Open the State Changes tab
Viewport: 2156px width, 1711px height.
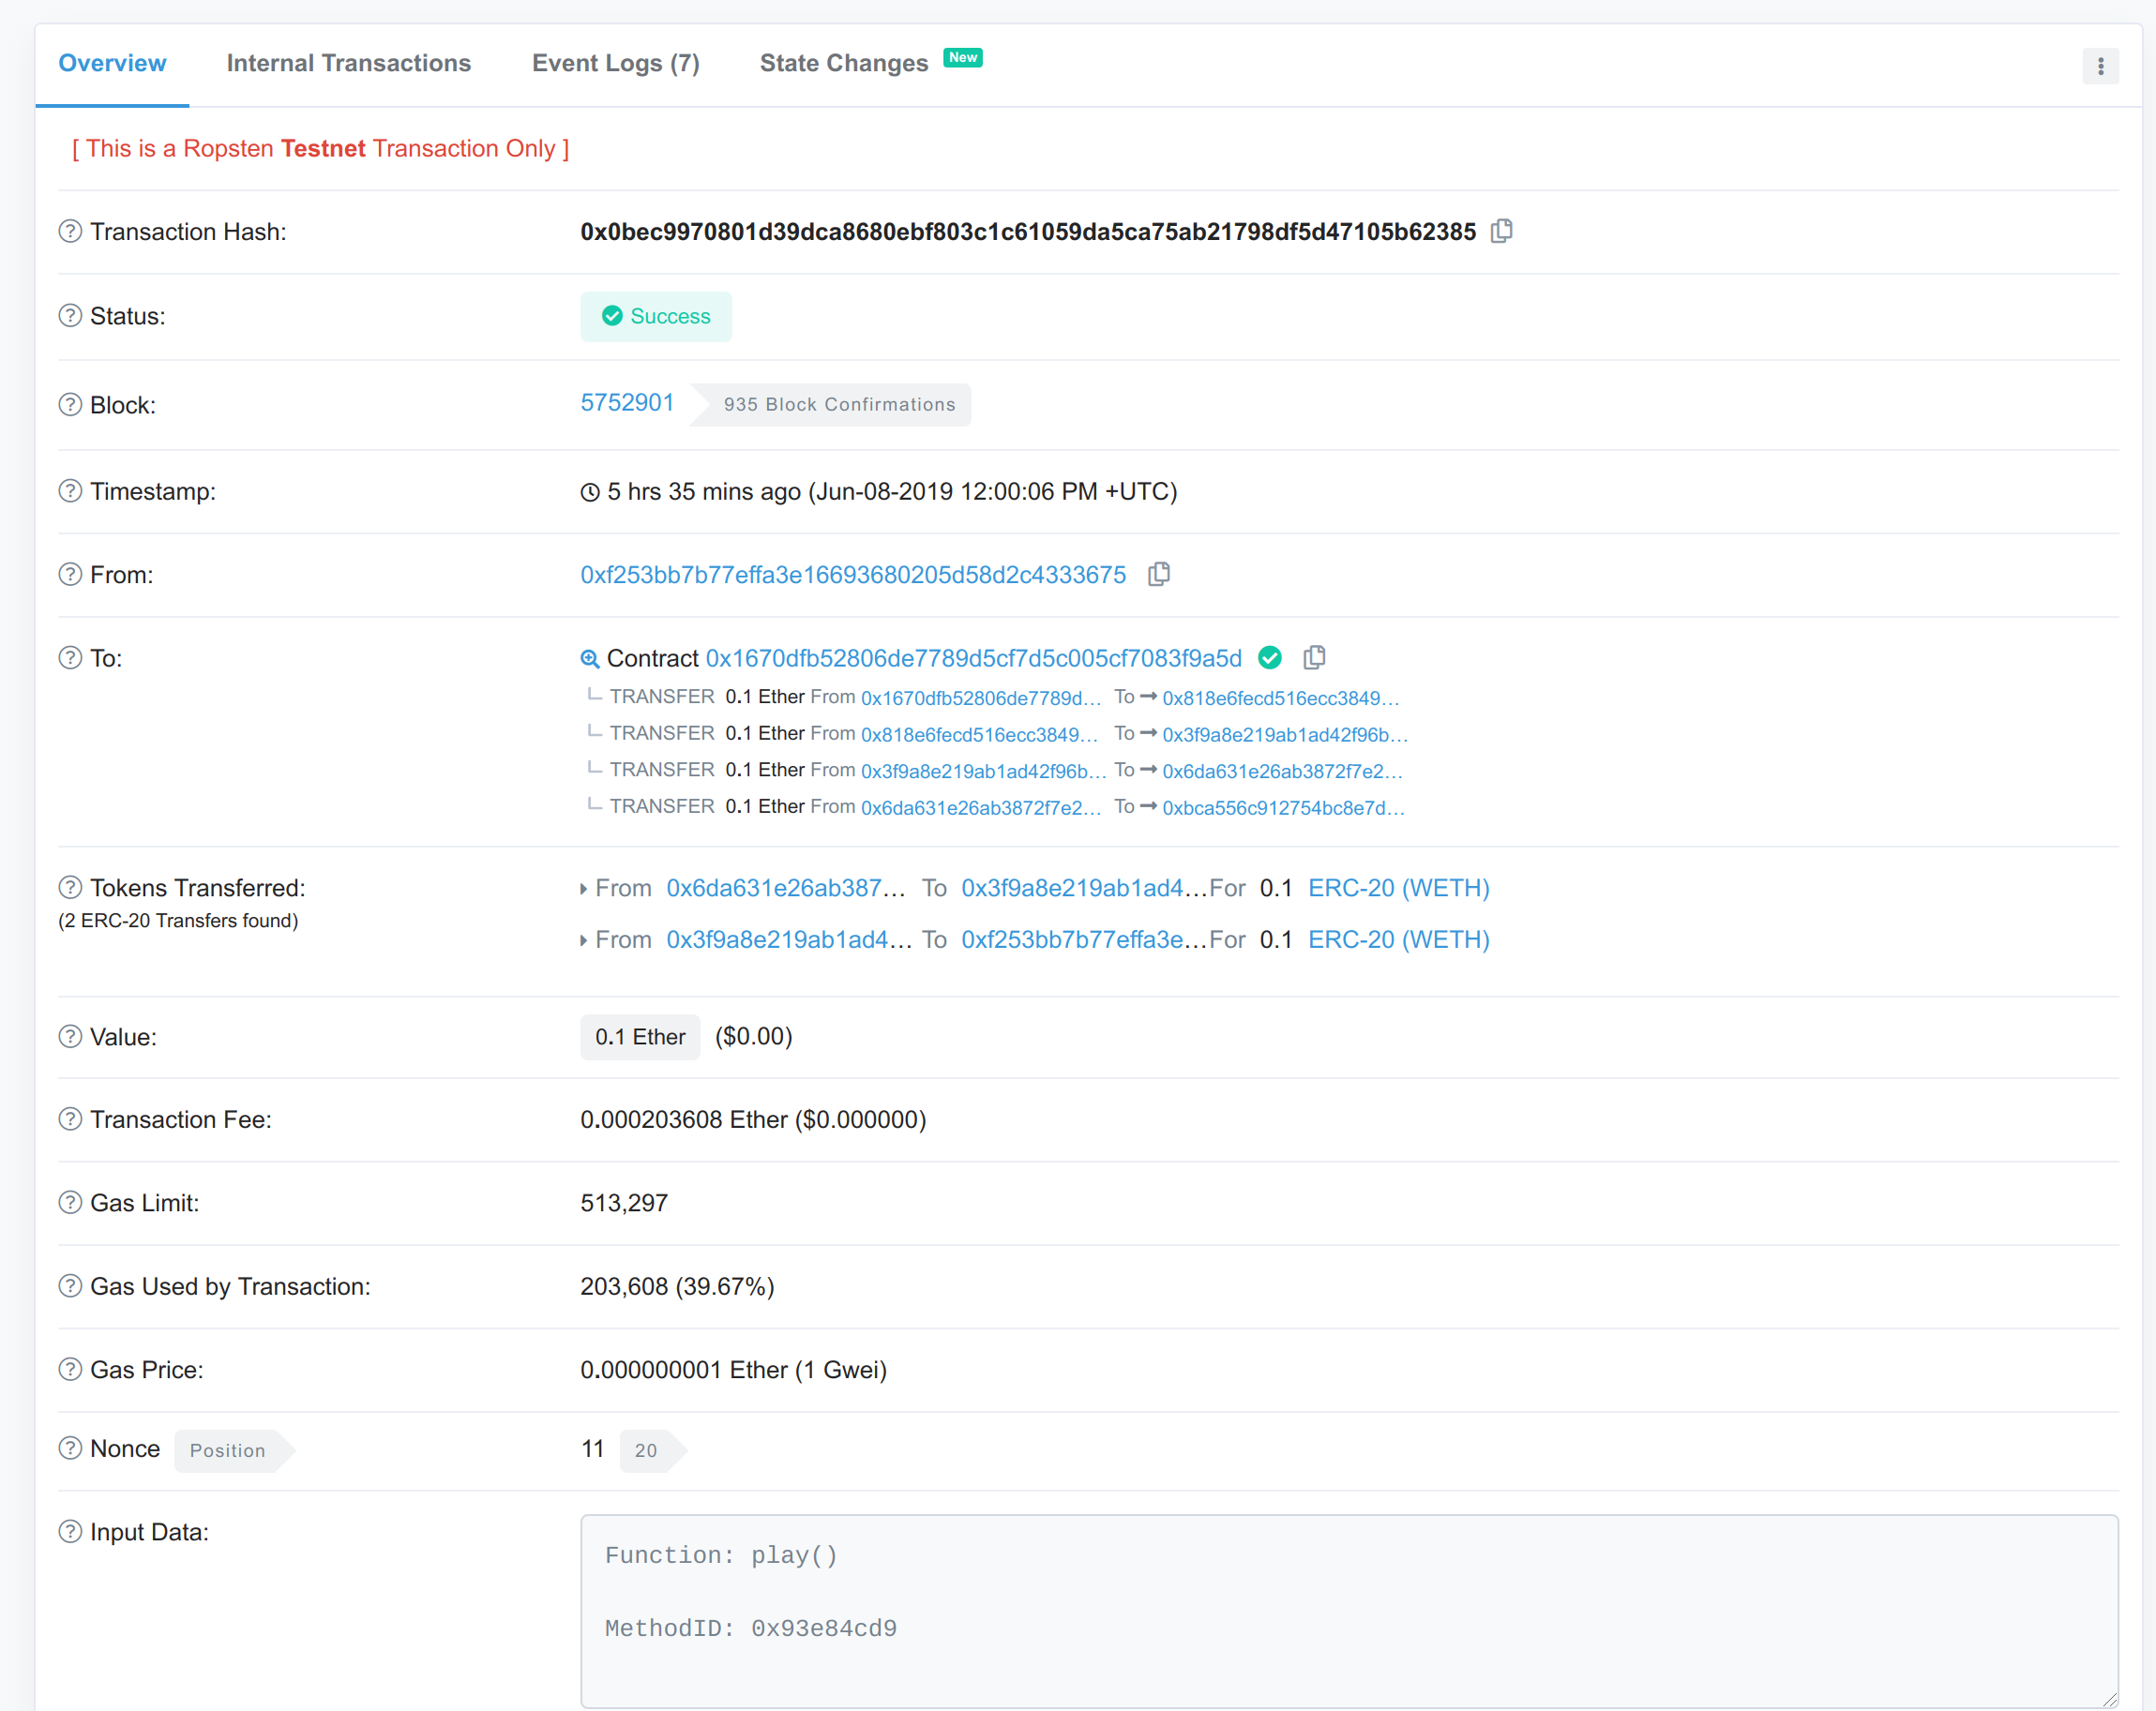pyautogui.click(x=843, y=63)
